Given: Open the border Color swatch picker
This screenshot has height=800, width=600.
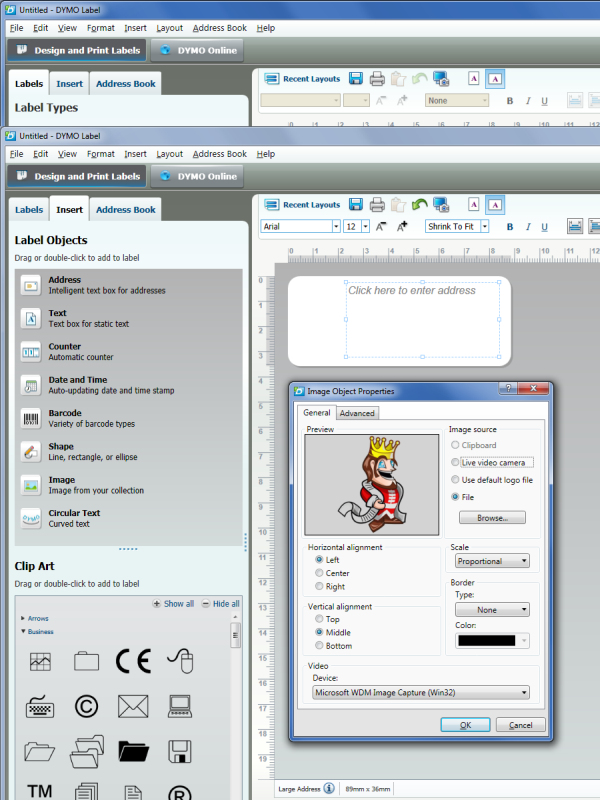Looking at the screenshot, I should [492, 640].
